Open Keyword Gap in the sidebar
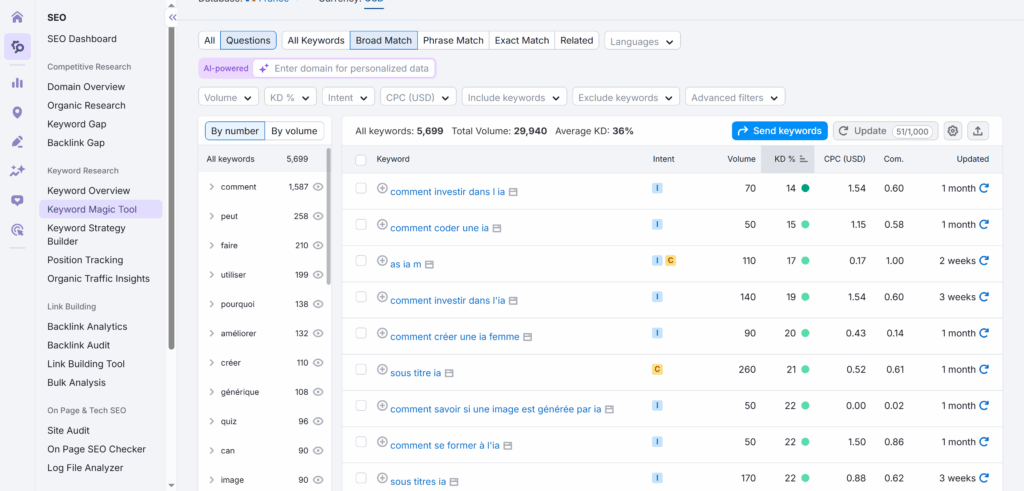 pyautogui.click(x=76, y=124)
